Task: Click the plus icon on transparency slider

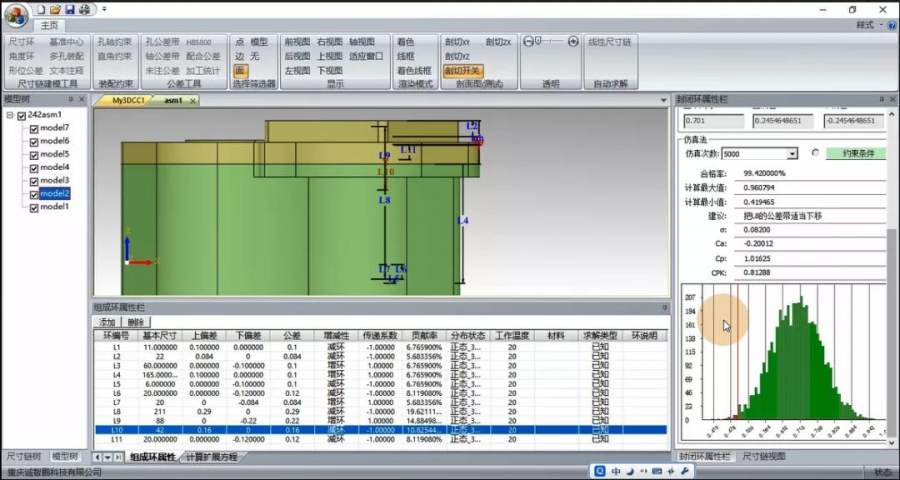Action: pos(574,42)
